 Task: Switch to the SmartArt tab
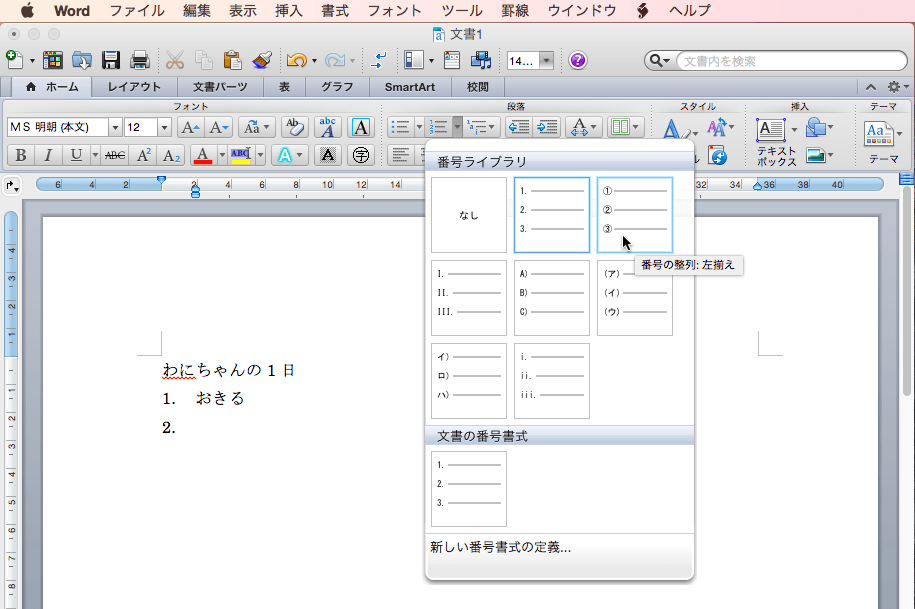(x=410, y=87)
